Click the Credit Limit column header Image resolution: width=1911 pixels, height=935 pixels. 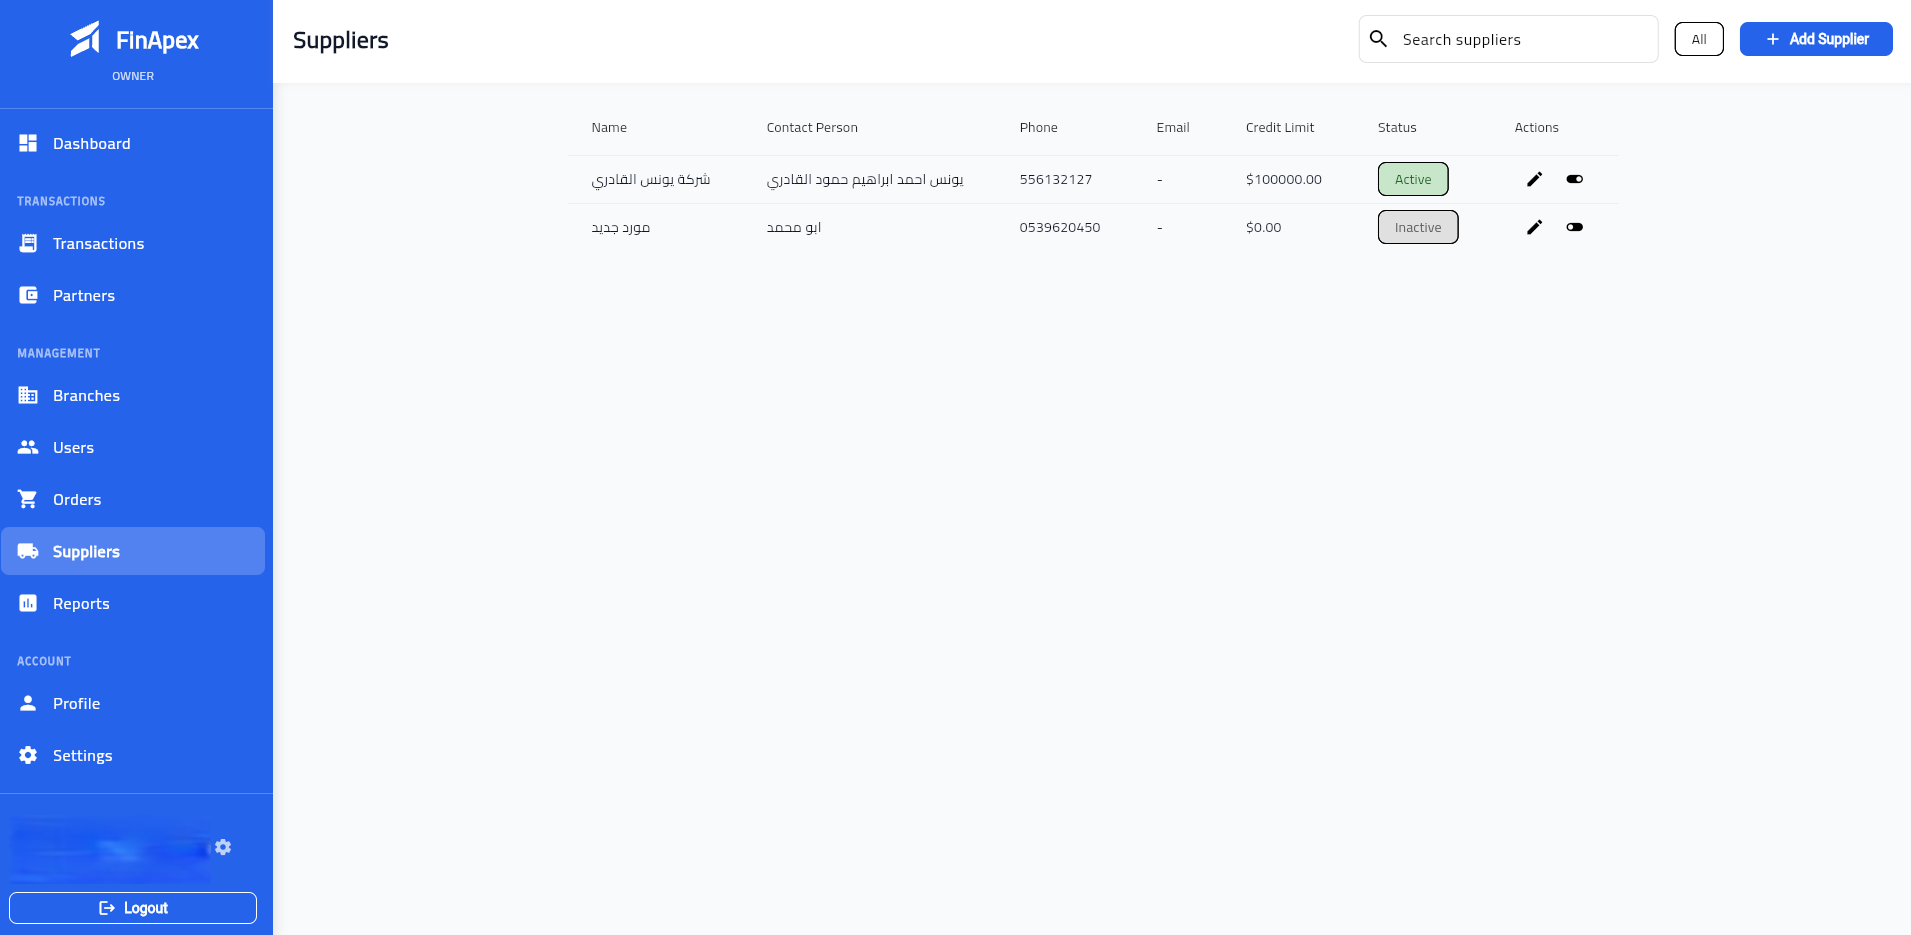click(1280, 127)
